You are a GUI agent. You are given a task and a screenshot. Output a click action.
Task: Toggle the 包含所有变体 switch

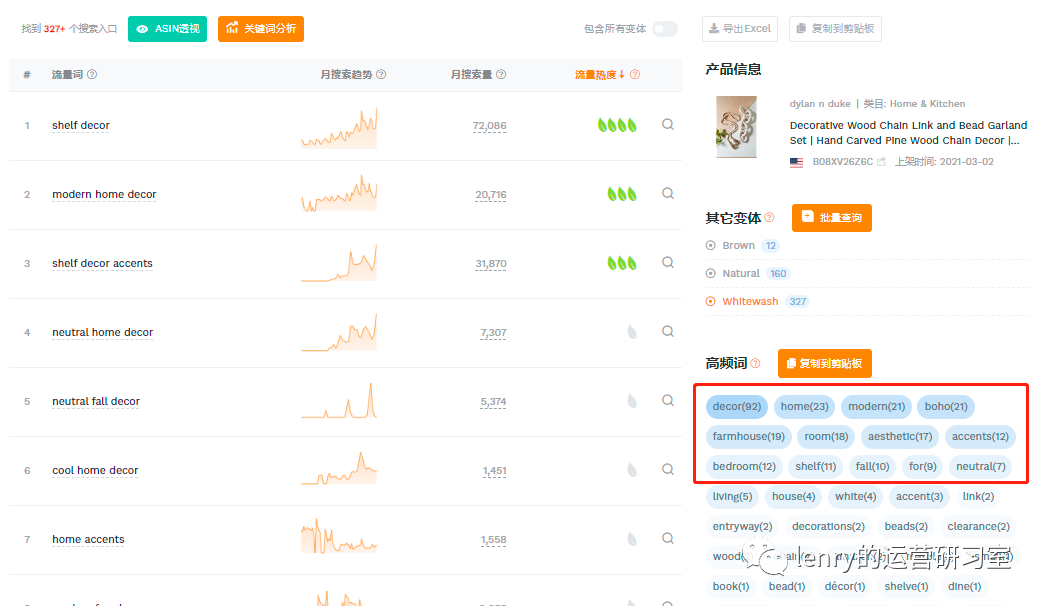(664, 29)
